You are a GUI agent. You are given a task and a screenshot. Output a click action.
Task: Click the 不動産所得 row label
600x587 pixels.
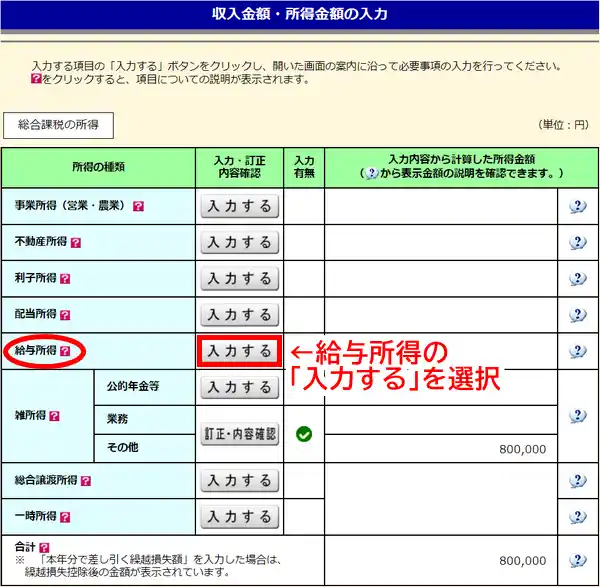coord(41,242)
